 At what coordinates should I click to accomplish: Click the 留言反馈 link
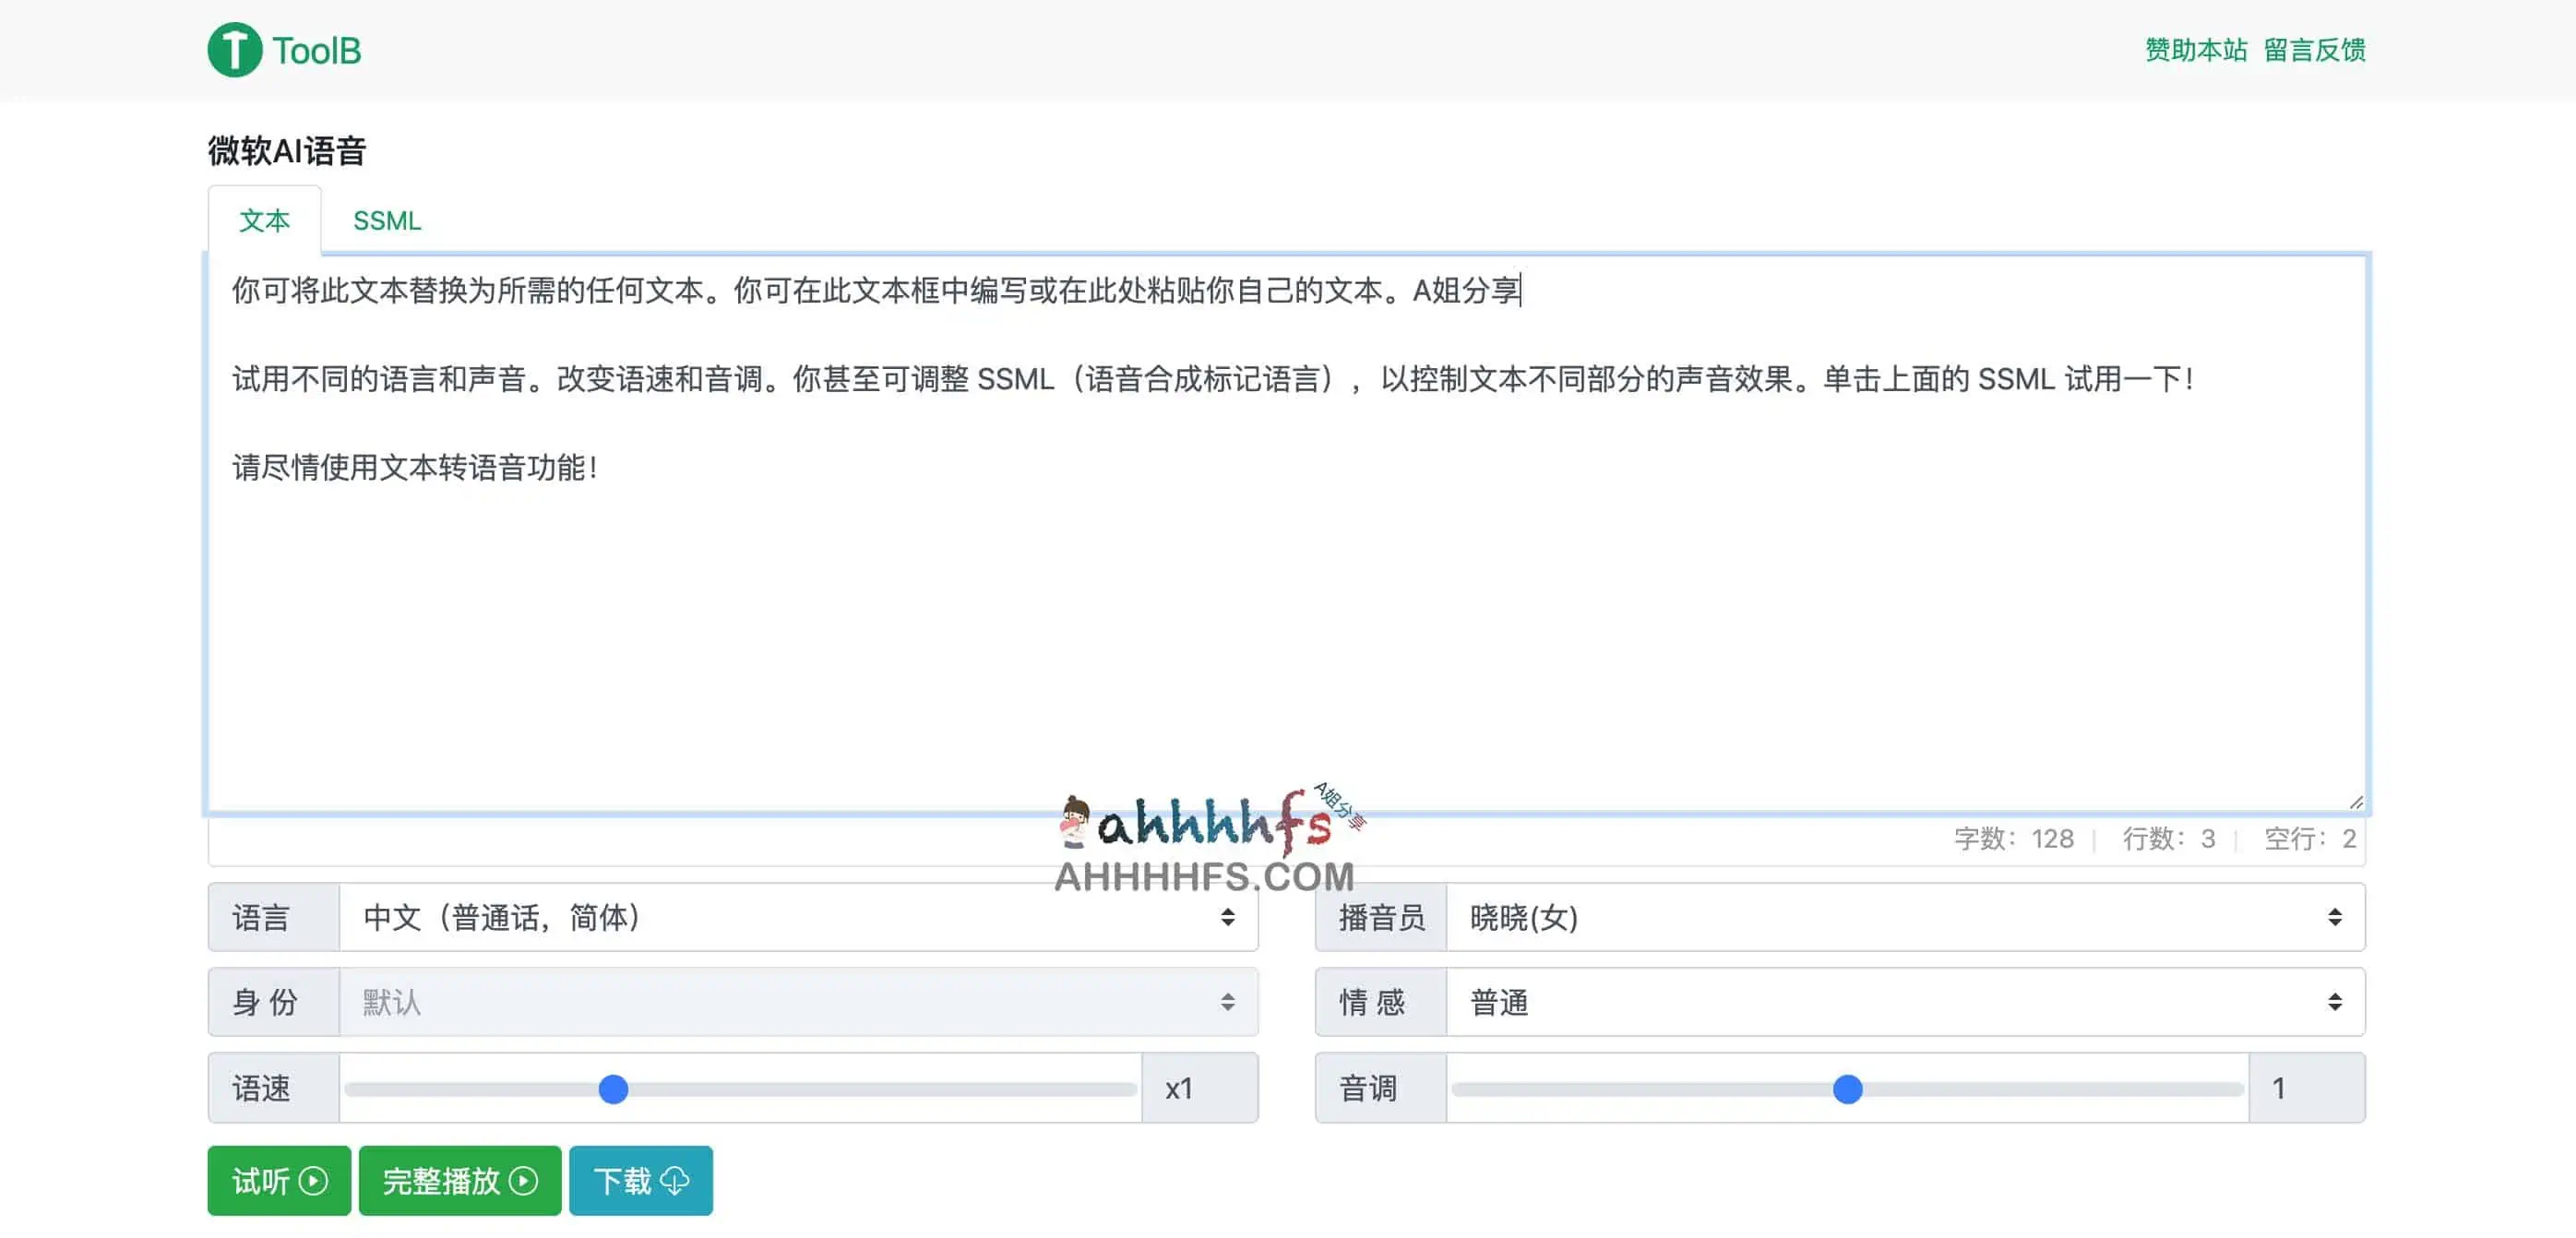pos(2314,50)
